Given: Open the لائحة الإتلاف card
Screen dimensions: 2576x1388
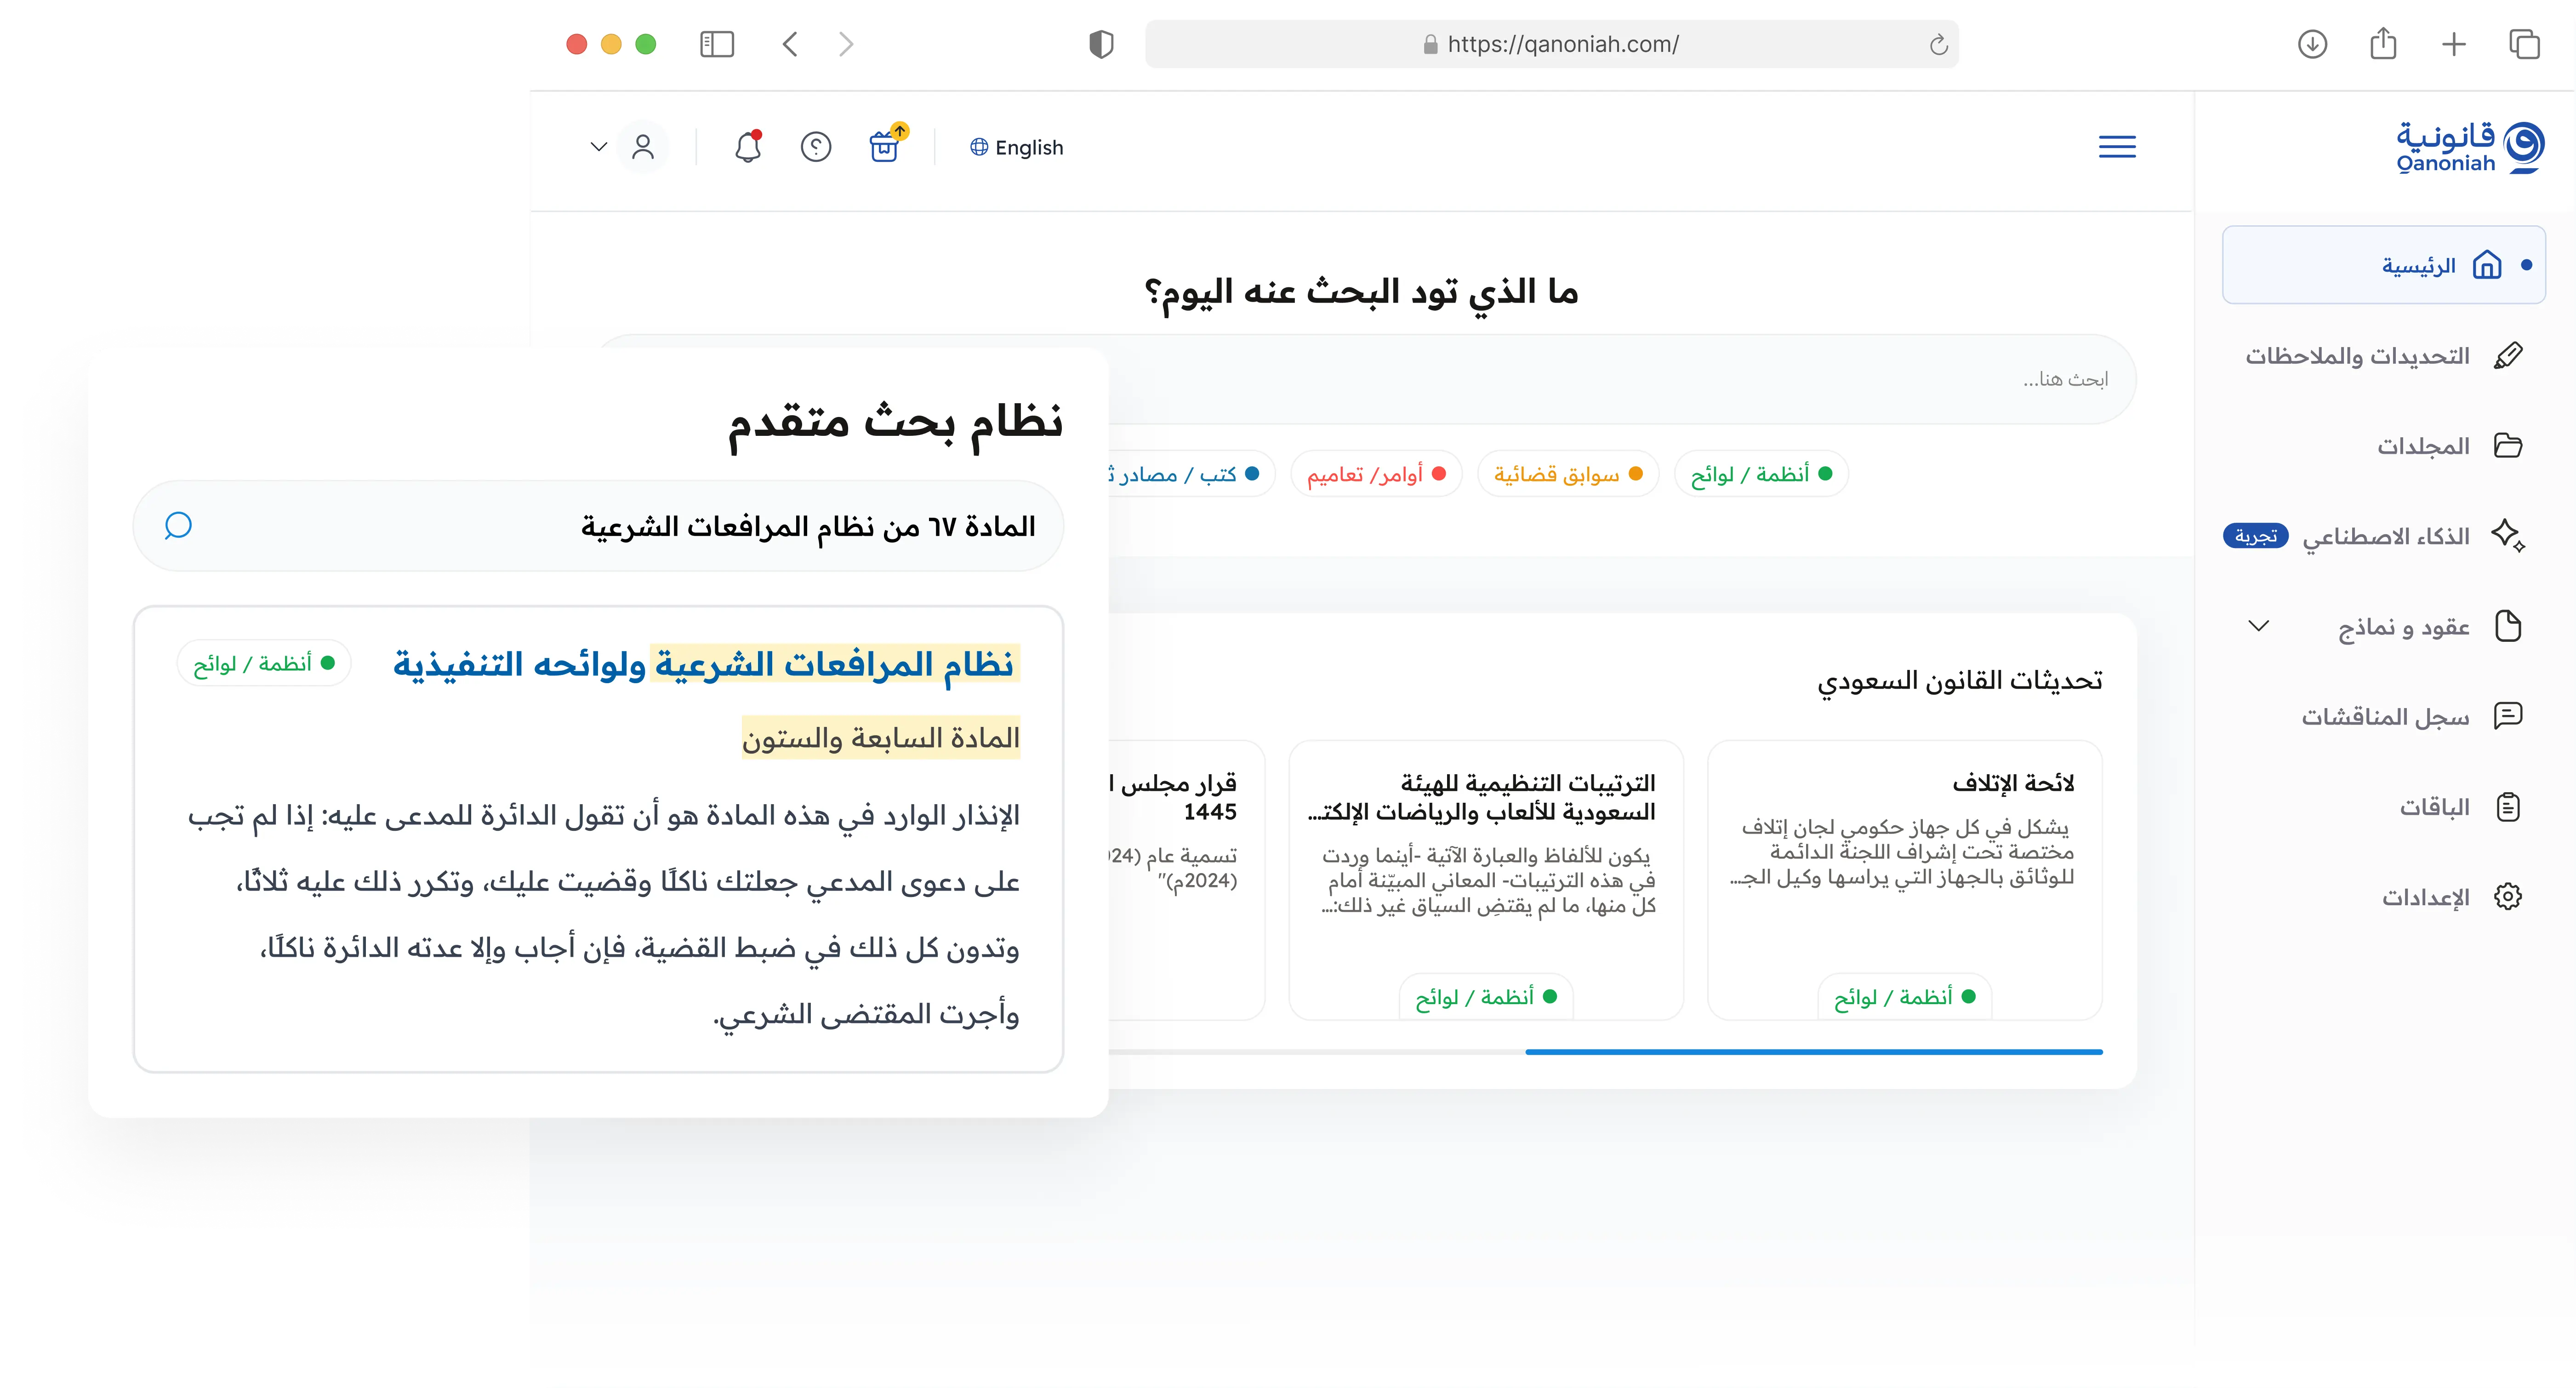Looking at the screenshot, I should pyautogui.click(x=1904, y=880).
